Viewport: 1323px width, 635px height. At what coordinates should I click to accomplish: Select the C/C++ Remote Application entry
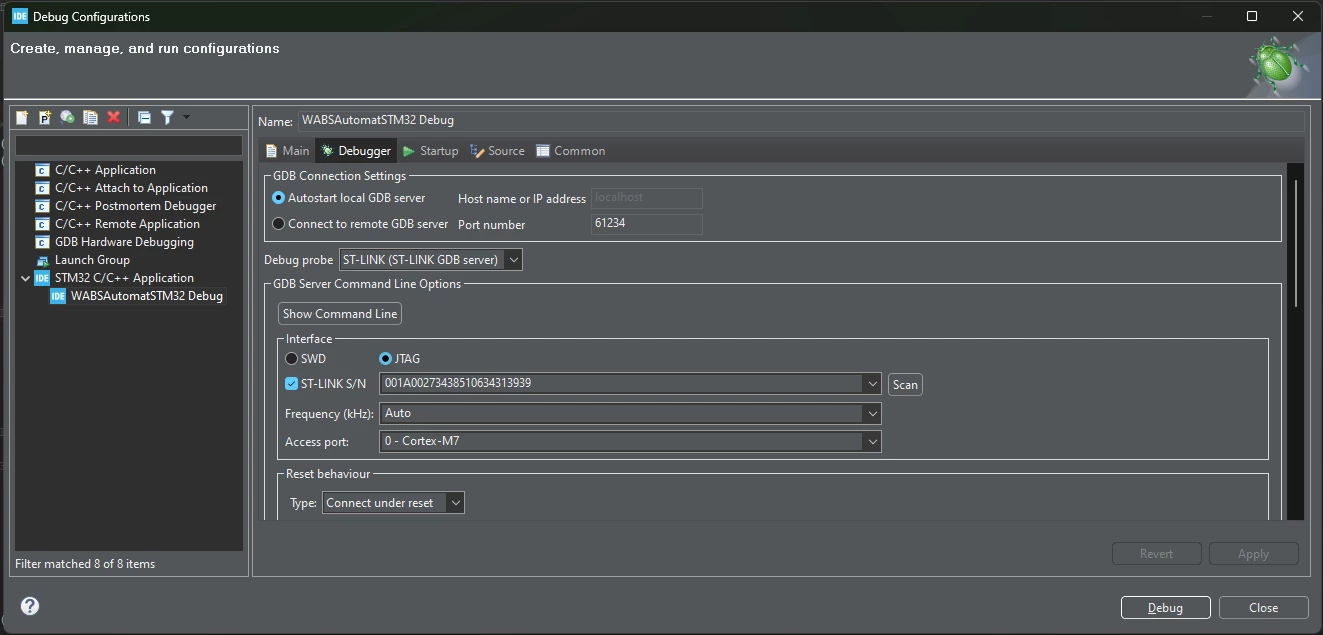(x=127, y=224)
